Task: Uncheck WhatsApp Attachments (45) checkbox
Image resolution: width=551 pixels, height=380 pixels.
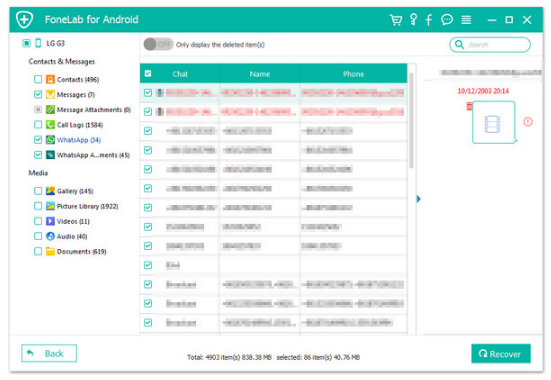Action: point(38,155)
